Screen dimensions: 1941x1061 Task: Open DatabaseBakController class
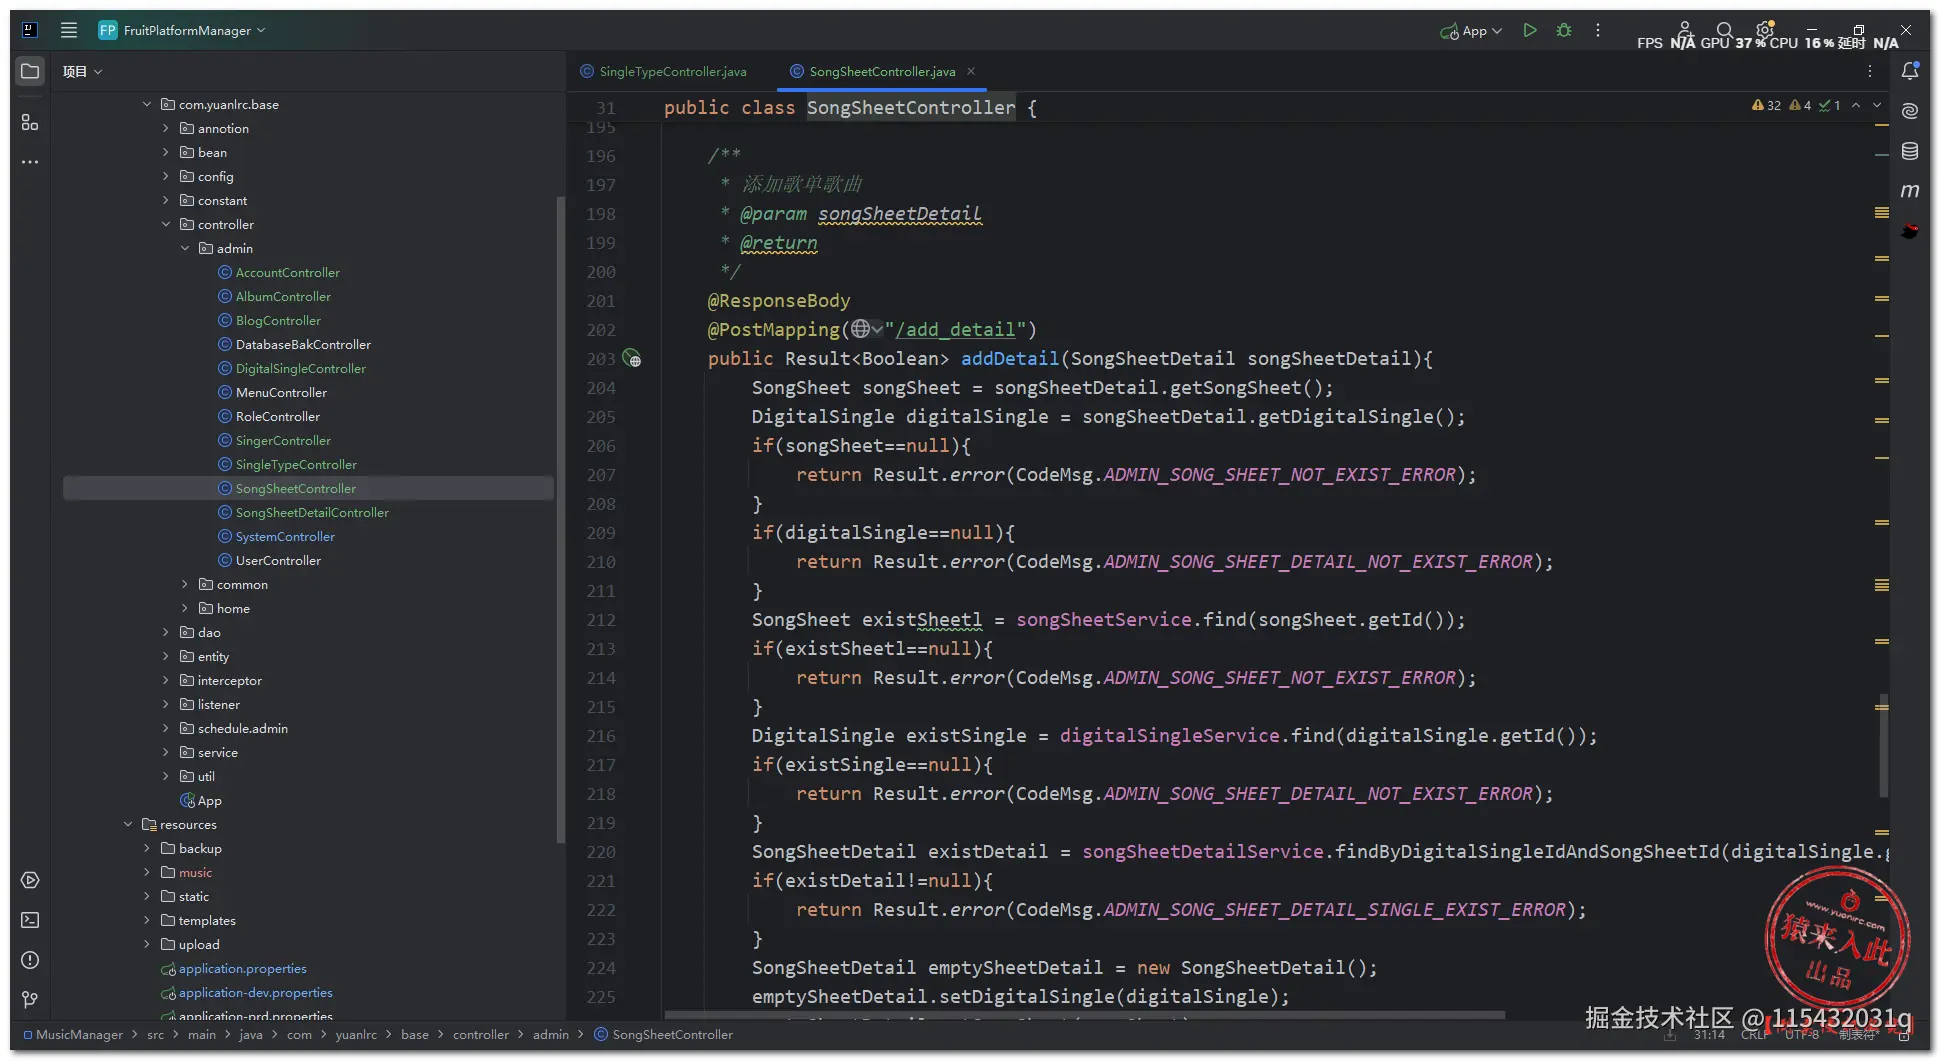[303, 344]
